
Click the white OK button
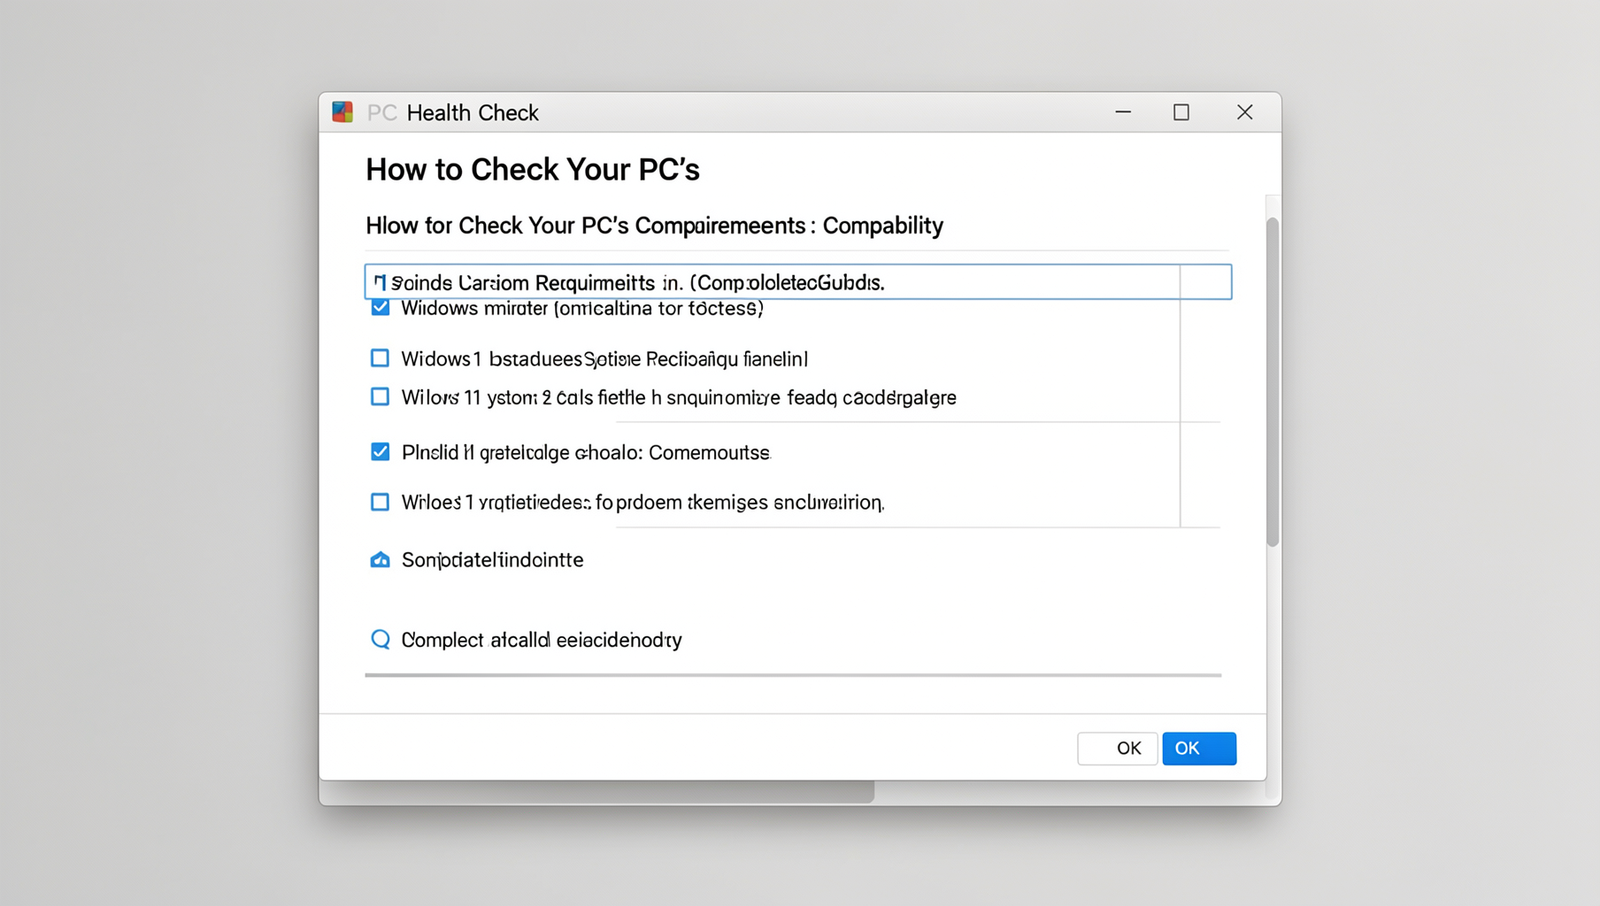[x=1117, y=748]
